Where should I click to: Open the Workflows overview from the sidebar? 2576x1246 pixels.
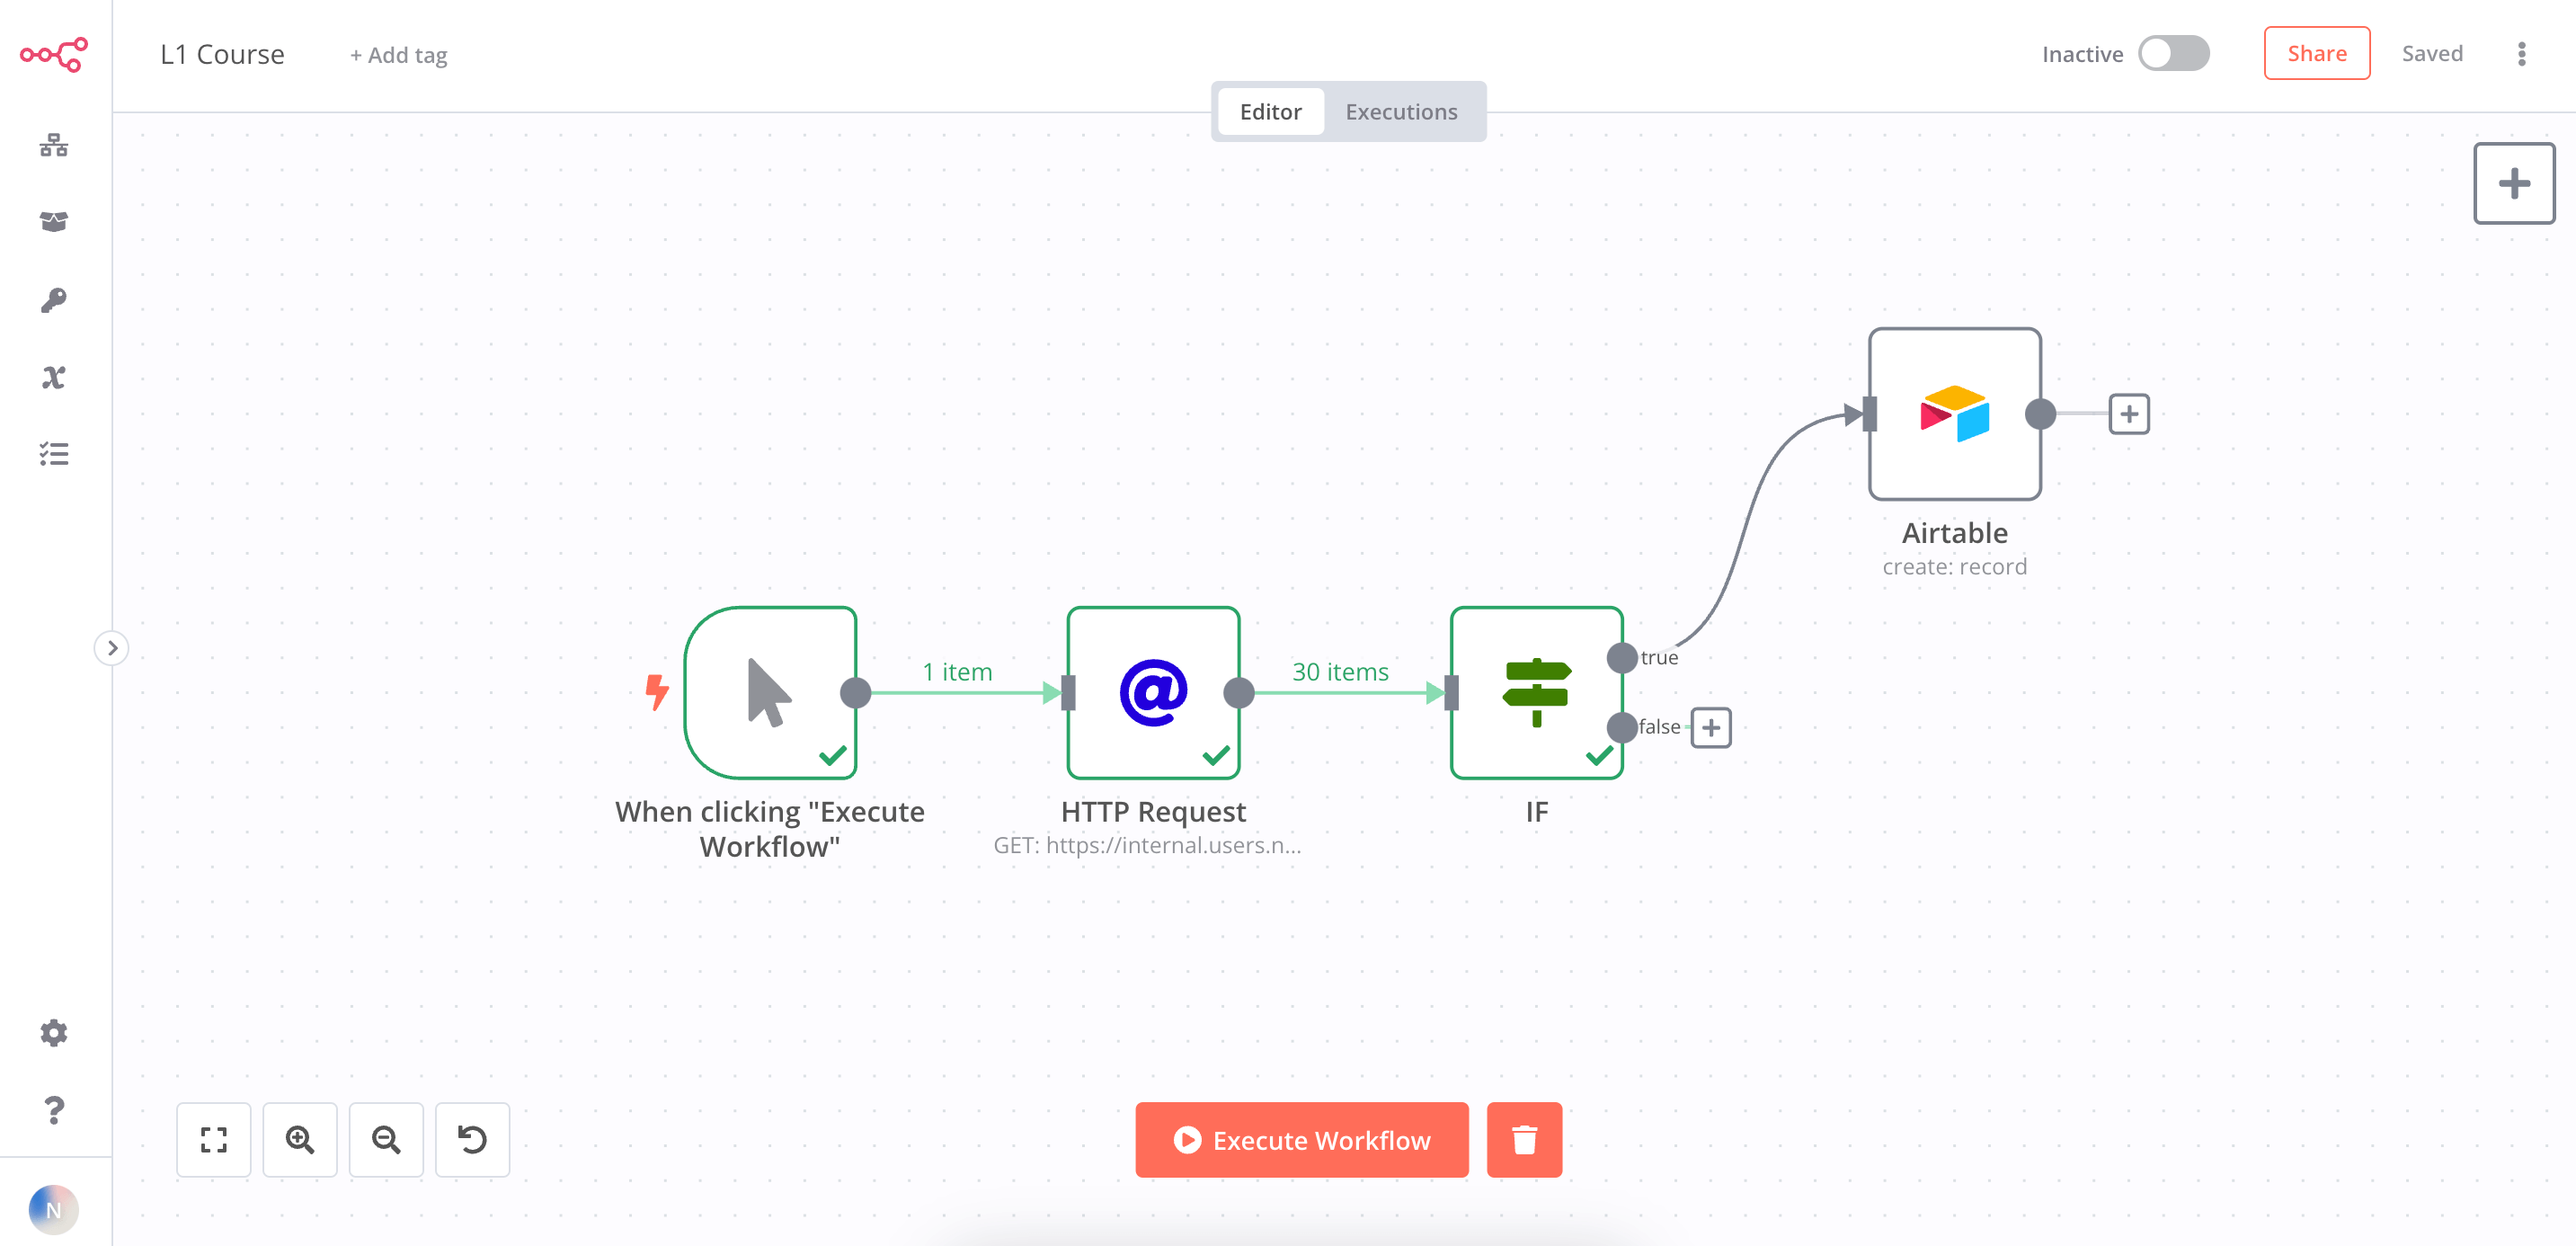click(x=53, y=146)
